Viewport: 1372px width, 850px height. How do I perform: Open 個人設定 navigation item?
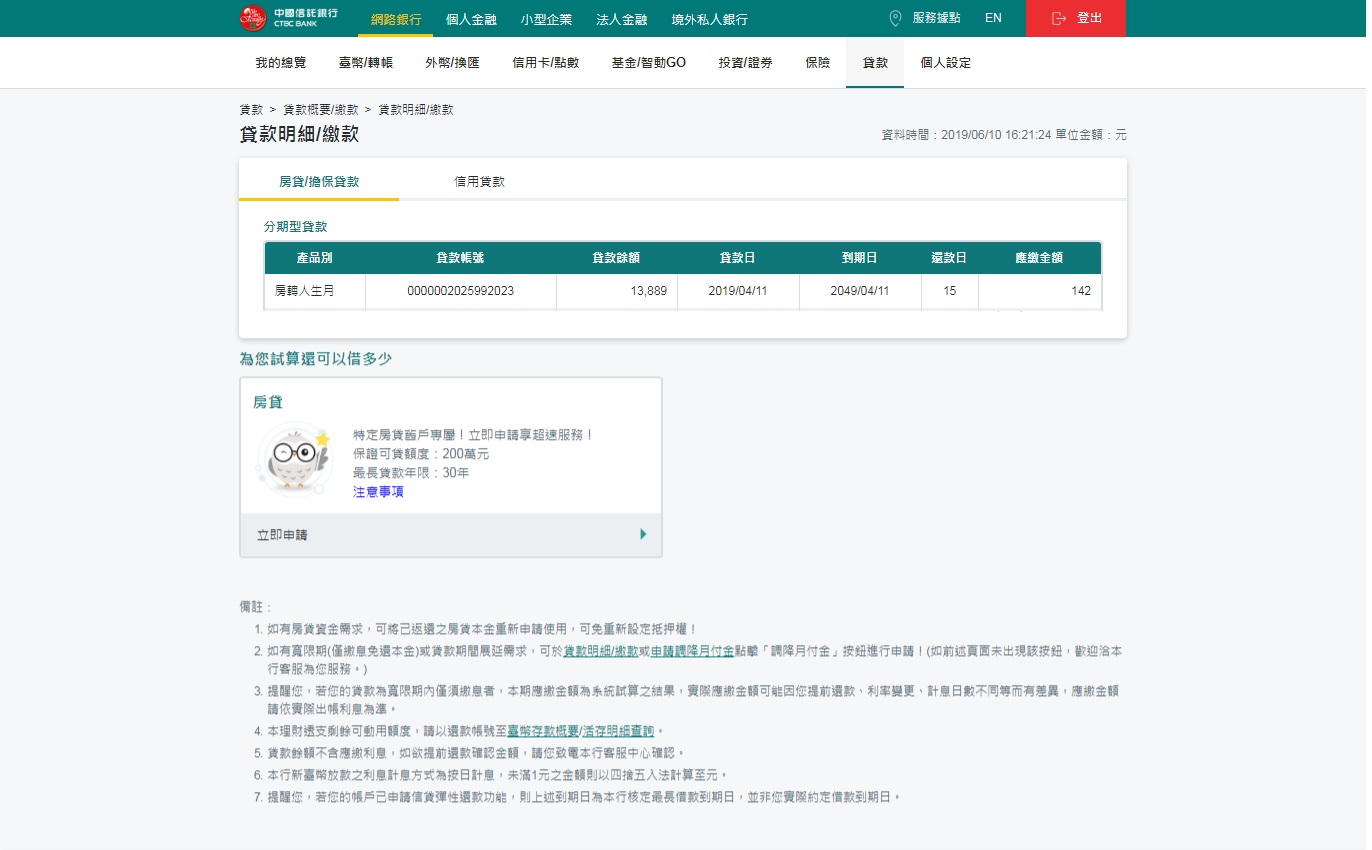click(946, 62)
